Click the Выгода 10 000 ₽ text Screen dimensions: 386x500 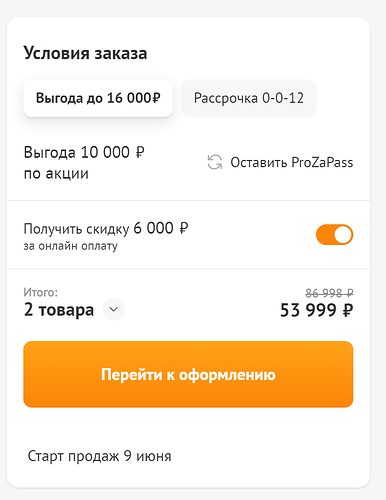[84, 152]
